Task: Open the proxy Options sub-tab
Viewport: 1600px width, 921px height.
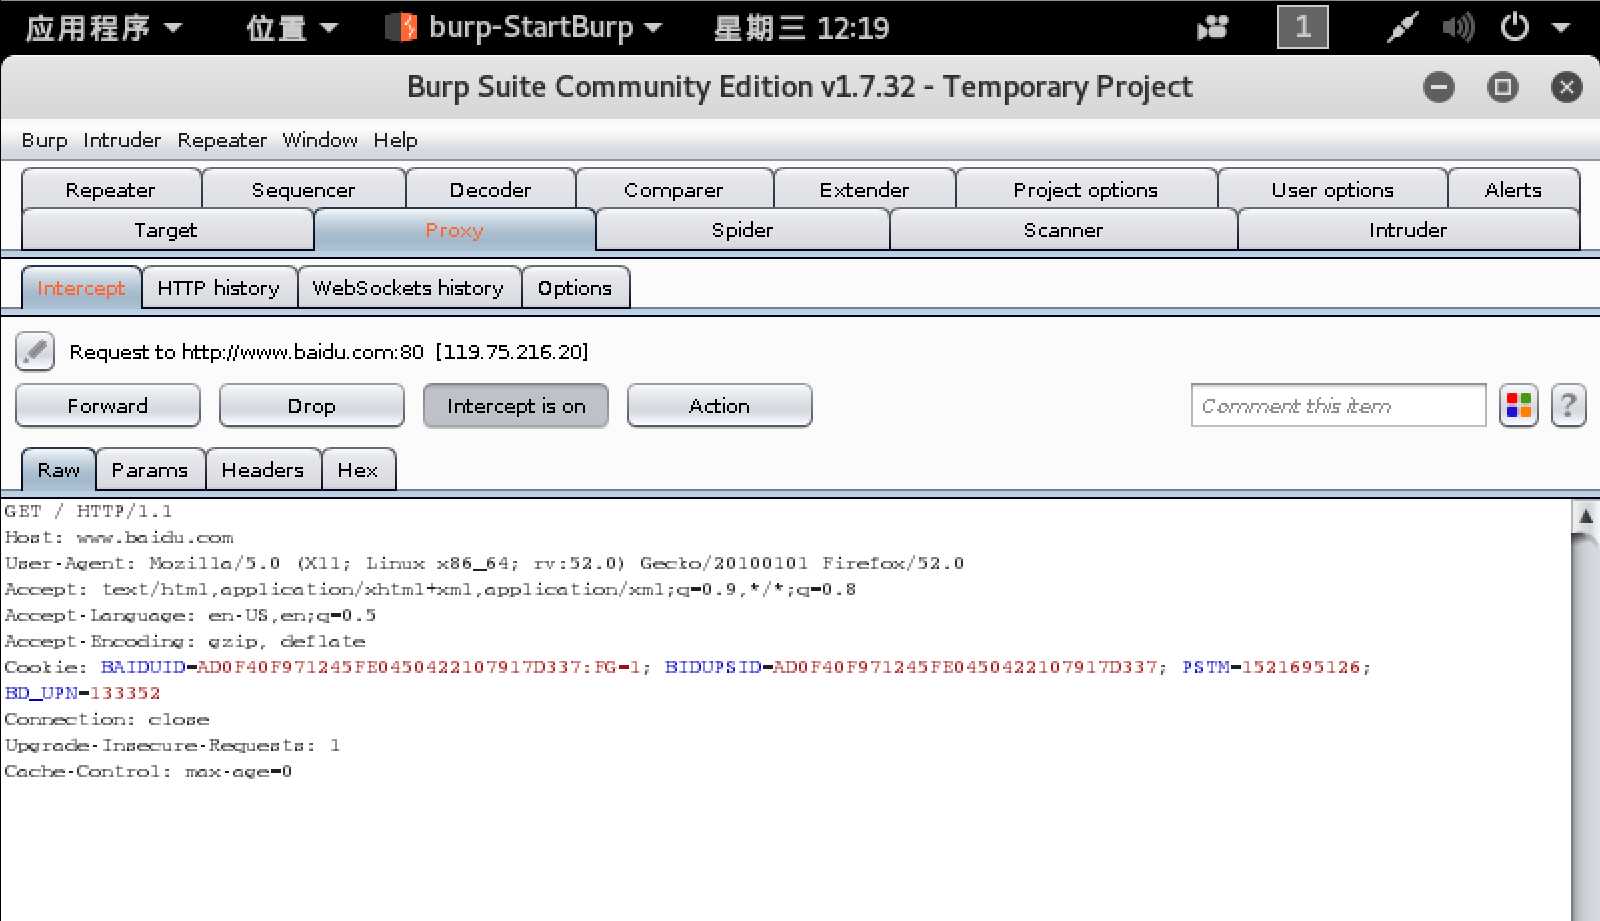Action: click(x=575, y=288)
